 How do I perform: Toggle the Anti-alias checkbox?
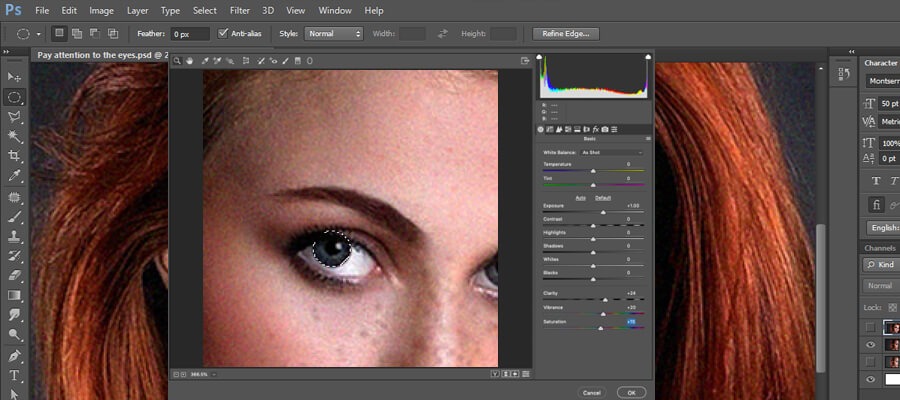click(x=223, y=33)
